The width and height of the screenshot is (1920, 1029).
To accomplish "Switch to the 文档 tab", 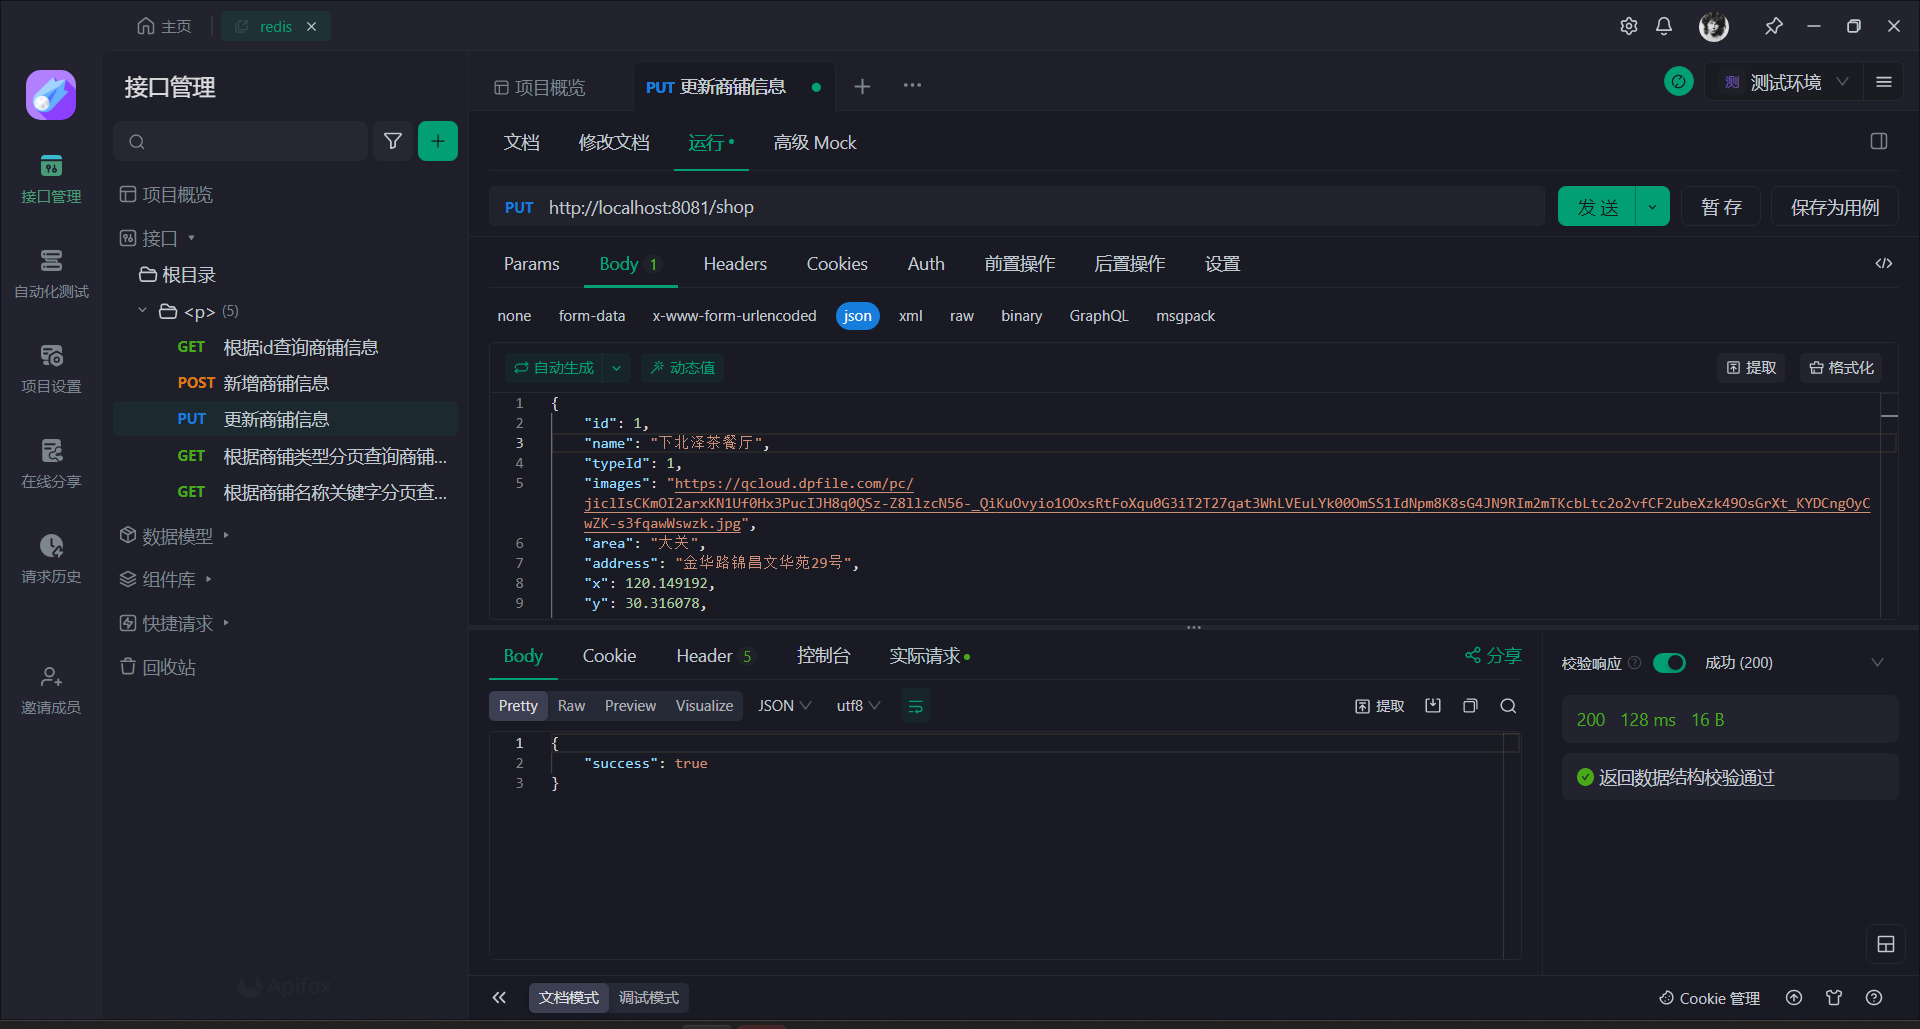I will pyautogui.click(x=521, y=143).
